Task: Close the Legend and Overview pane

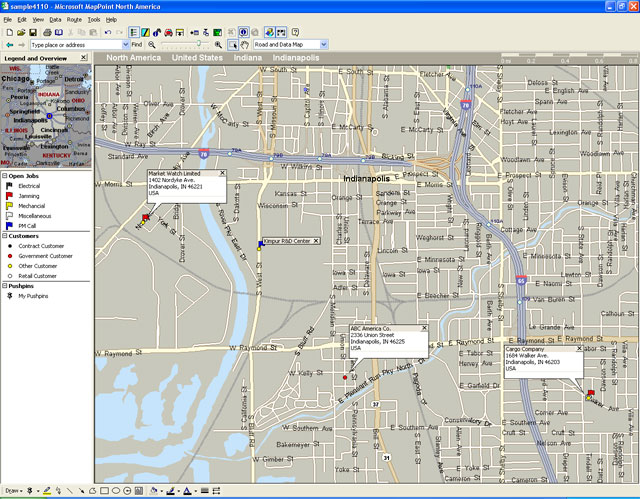Action: coord(84,58)
